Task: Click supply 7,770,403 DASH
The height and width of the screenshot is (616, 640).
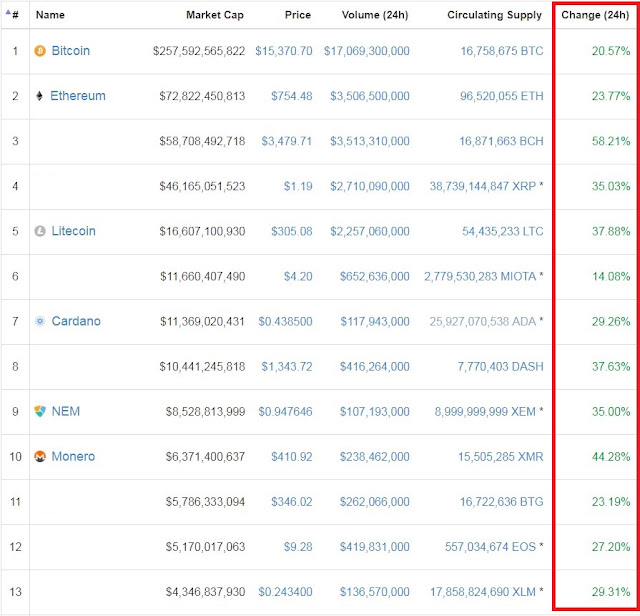Action: tap(500, 367)
